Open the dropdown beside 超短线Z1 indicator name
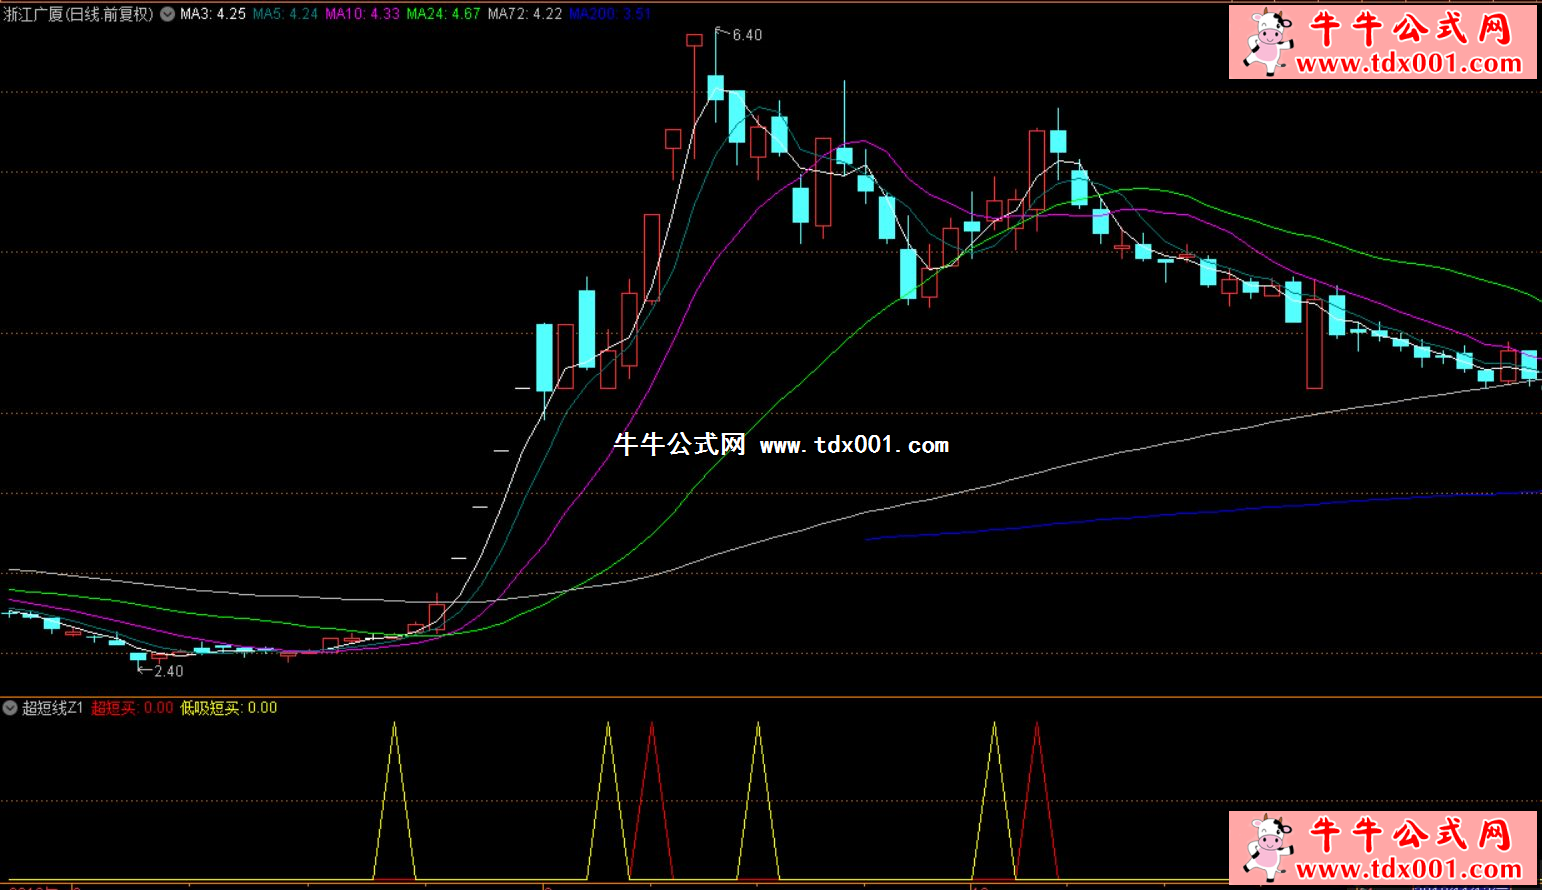Image resolution: width=1542 pixels, height=890 pixels. coord(10,708)
